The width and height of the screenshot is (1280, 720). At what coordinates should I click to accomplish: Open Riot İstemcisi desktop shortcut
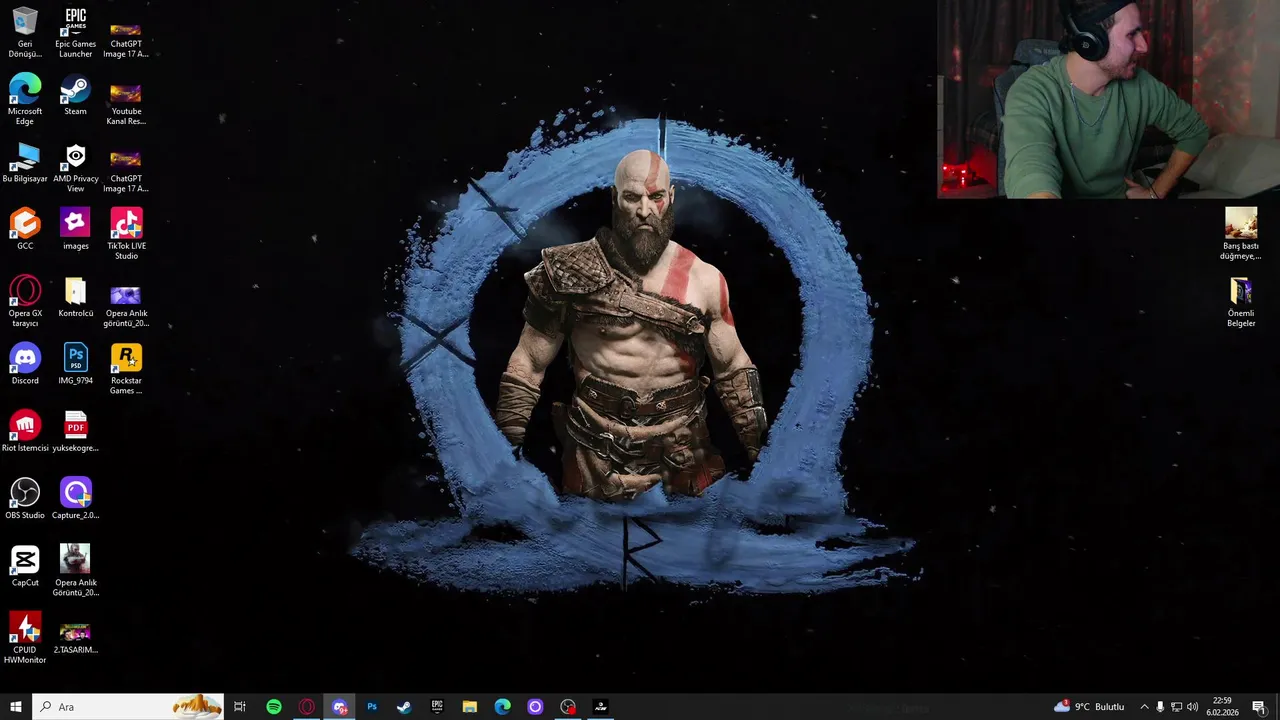25,432
